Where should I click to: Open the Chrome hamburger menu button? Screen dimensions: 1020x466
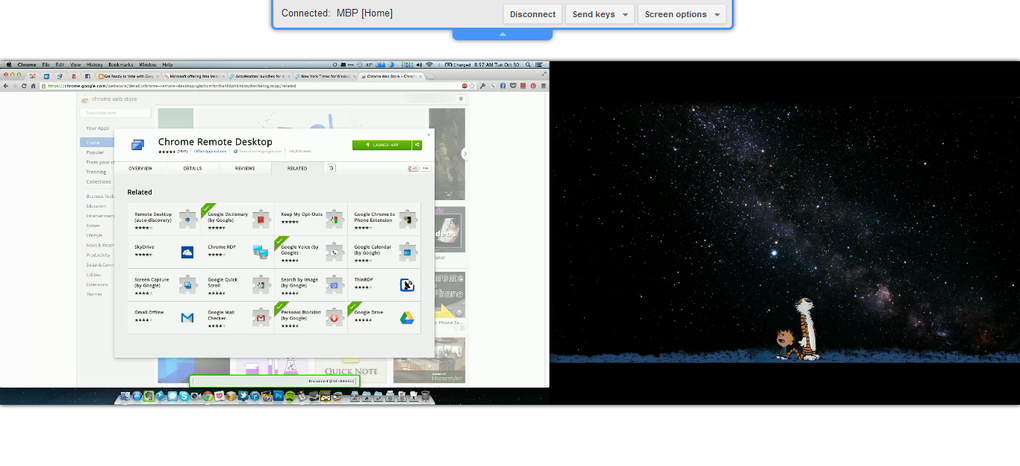[544, 86]
